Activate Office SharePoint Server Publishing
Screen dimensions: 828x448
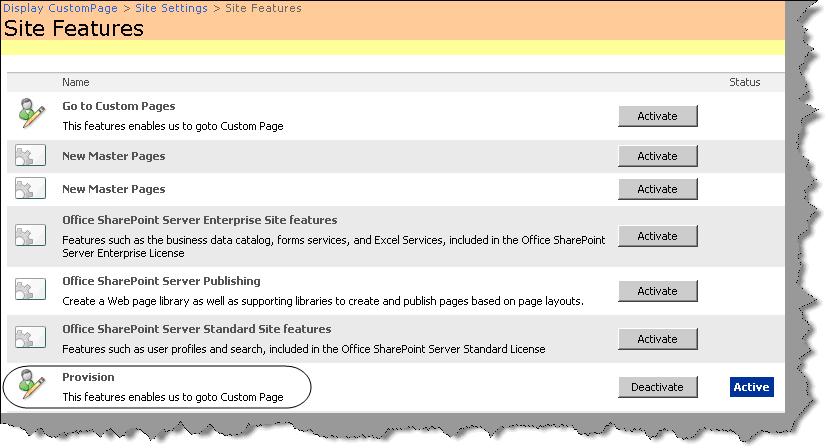[657, 291]
